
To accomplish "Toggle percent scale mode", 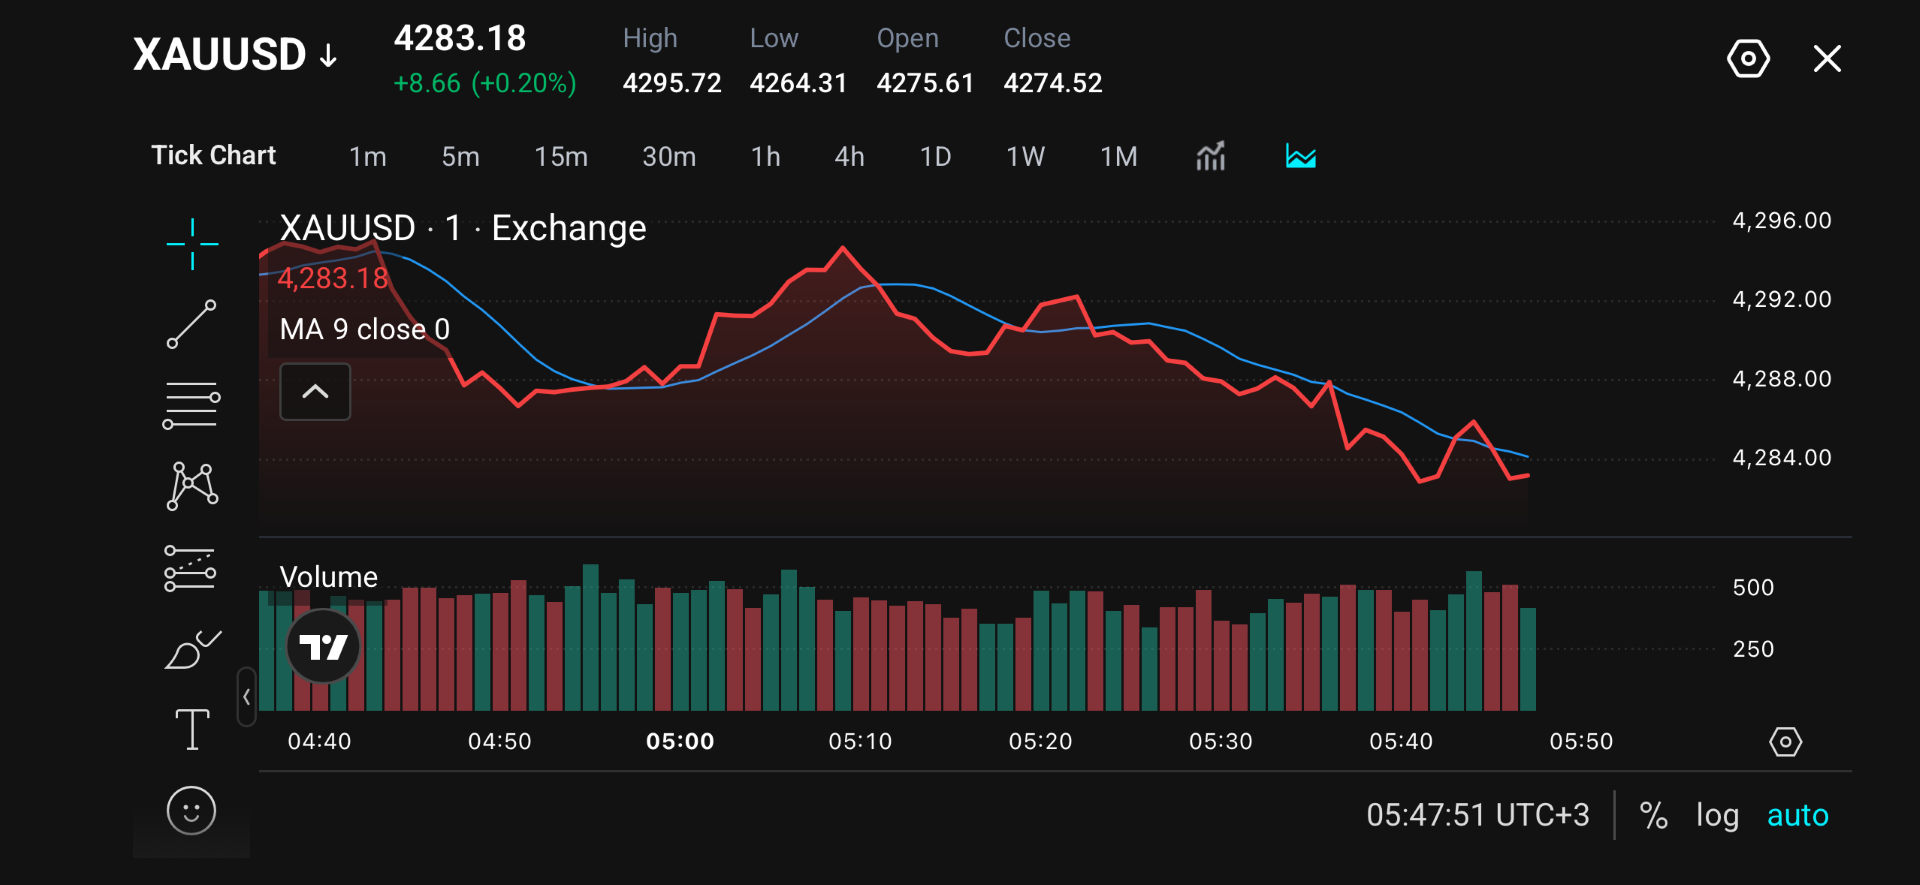I will (1654, 816).
